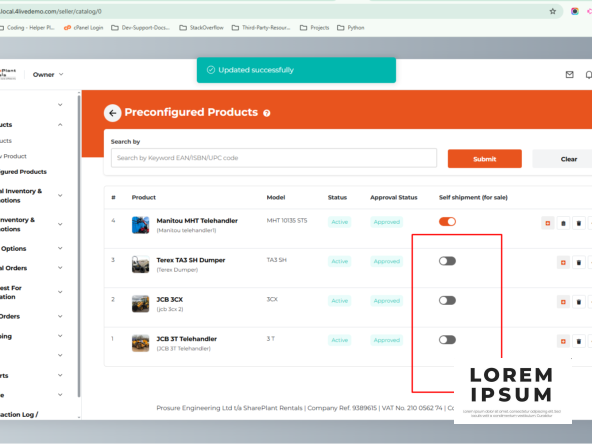Open the 'Options' sidebar section label
The width and height of the screenshot is (592, 444).
tap(13, 248)
